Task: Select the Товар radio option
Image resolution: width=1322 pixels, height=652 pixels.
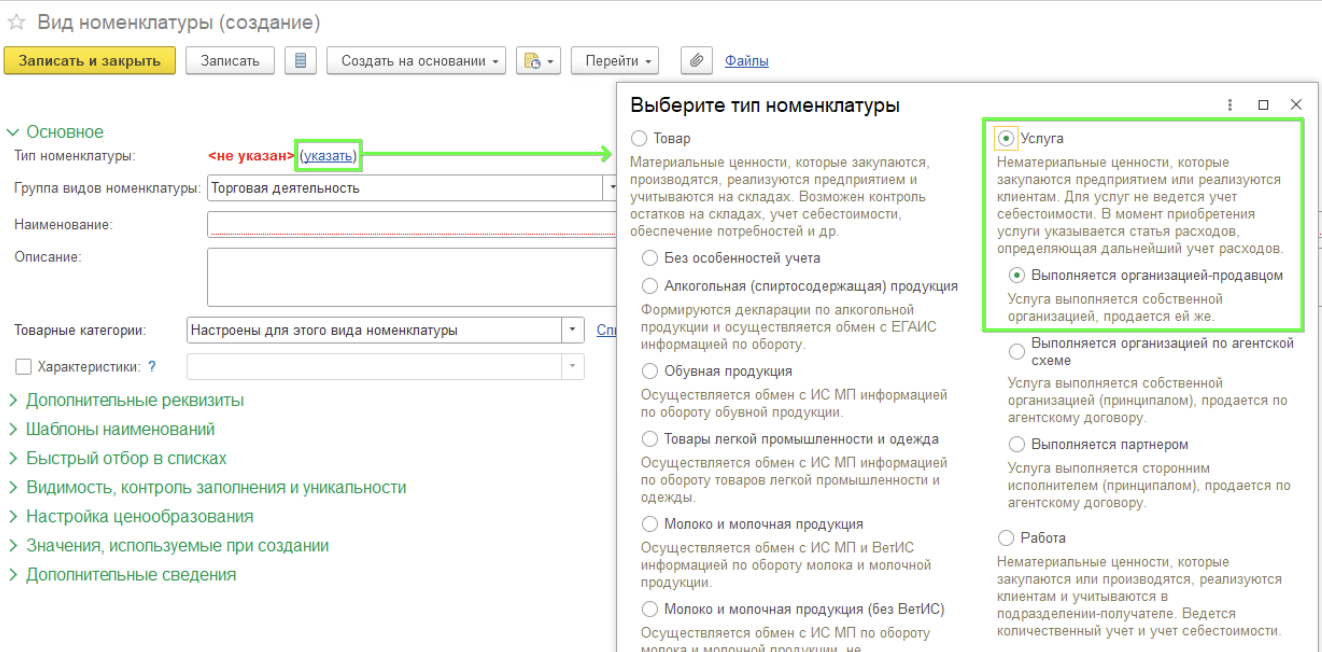Action: (639, 139)
